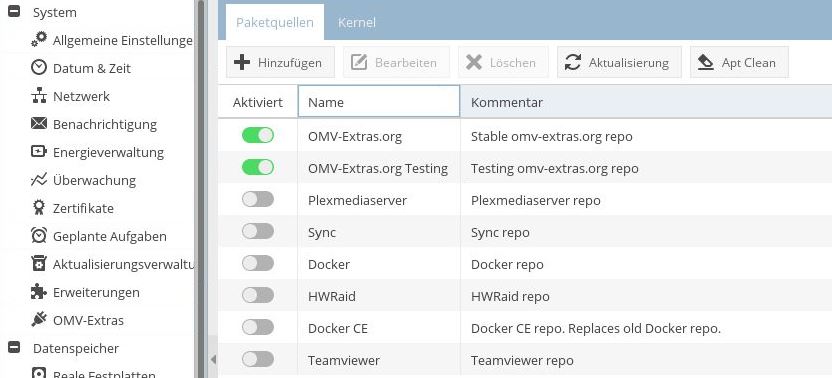This screenshot has width=832, height=378.
Task: Click the graph icon for Überwachung
Action: point(39,180)
